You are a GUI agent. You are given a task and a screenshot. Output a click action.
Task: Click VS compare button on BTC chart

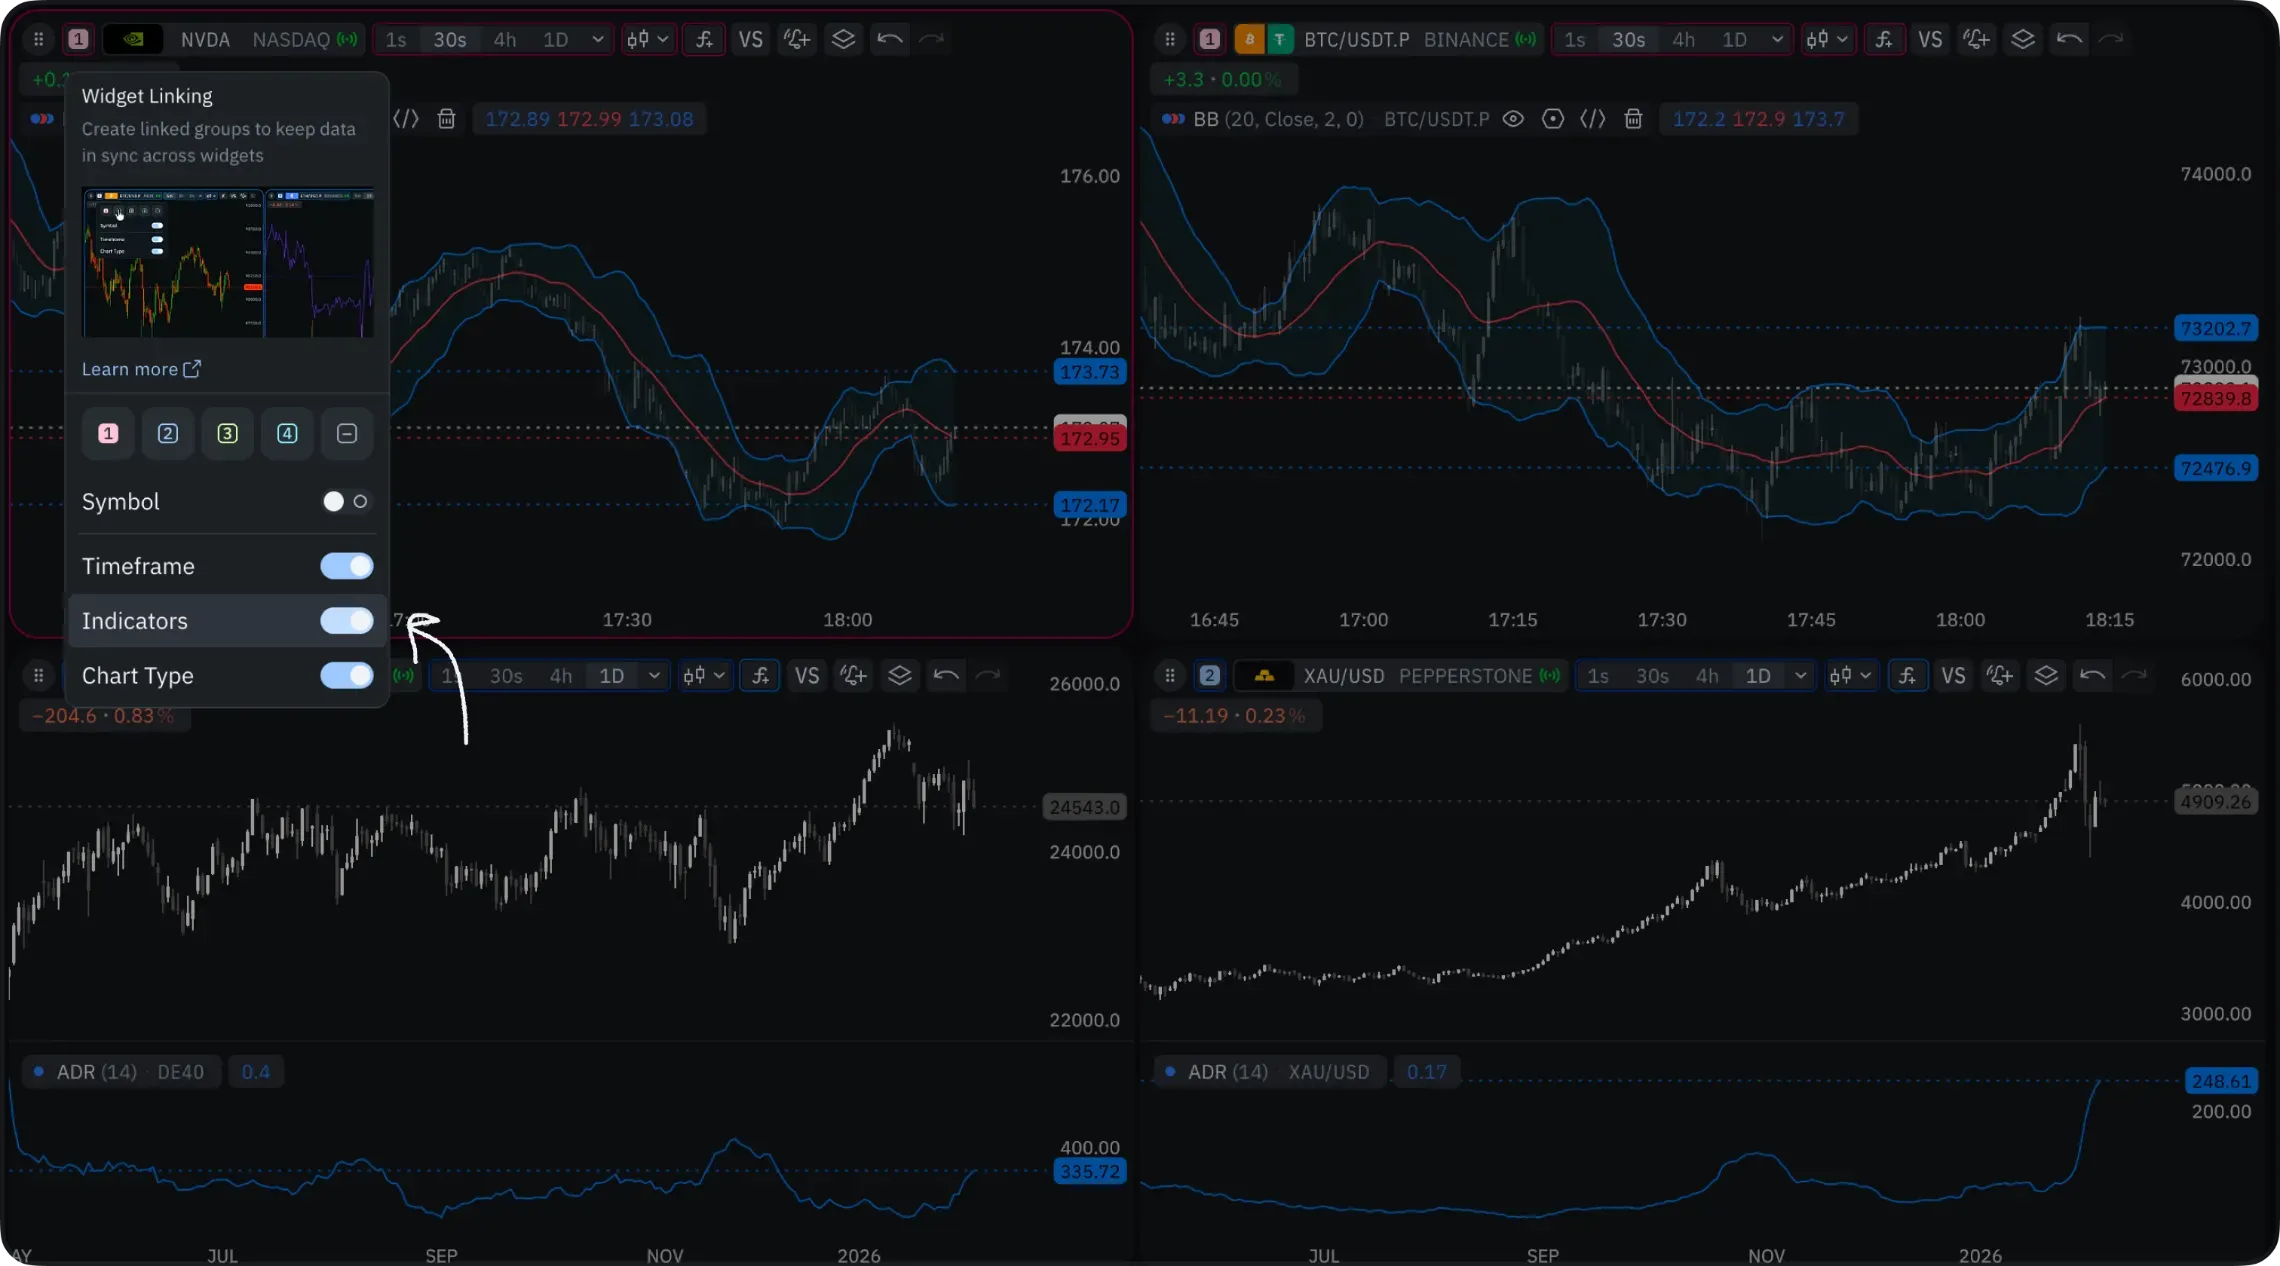click(x=1930, y=39)
